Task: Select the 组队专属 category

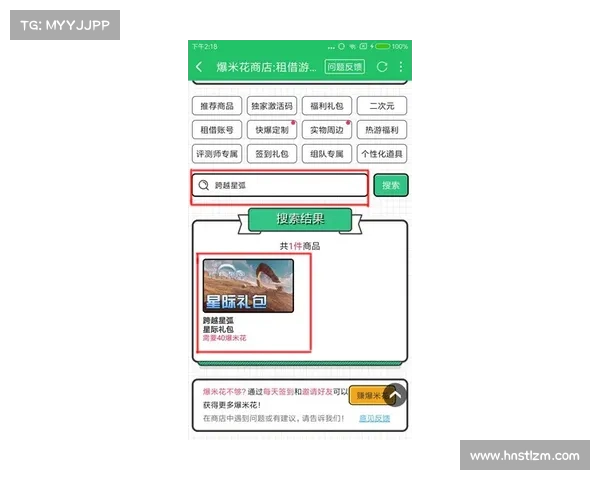Action: pyautogui.click(x=327, y=154)
